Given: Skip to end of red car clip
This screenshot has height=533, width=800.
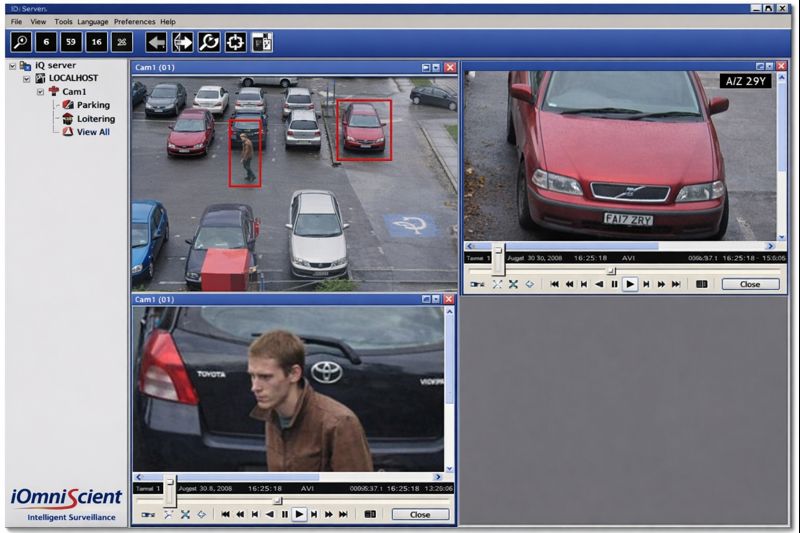Looking at the screenshot, I should click(x=676, y=284).
